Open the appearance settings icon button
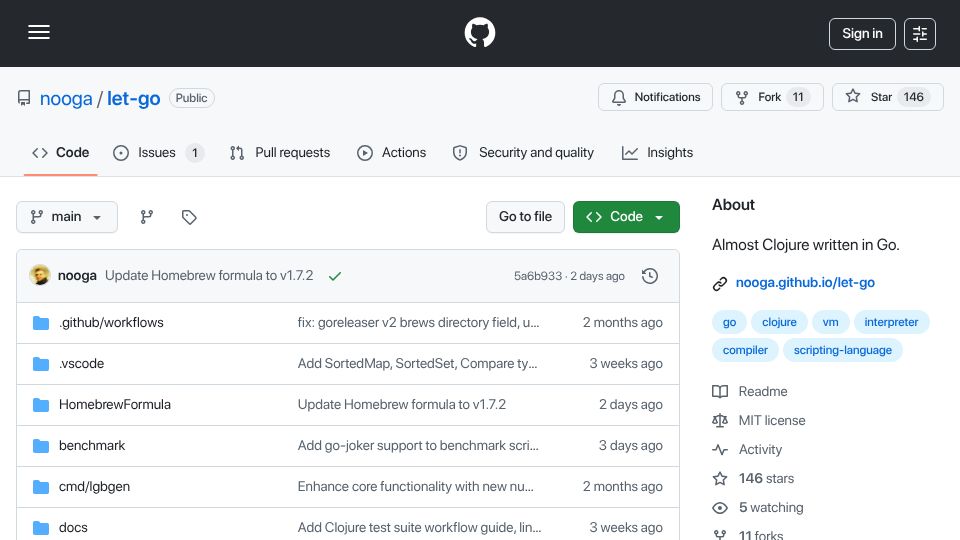960x540 pixels. [x=920, y=34]
